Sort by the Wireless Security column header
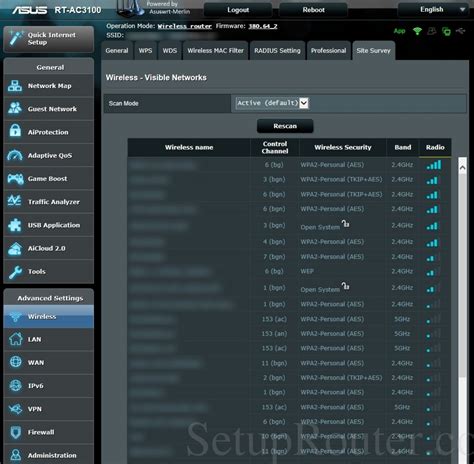474x464 pixels. pyautogui.click(x=343, y=147)
